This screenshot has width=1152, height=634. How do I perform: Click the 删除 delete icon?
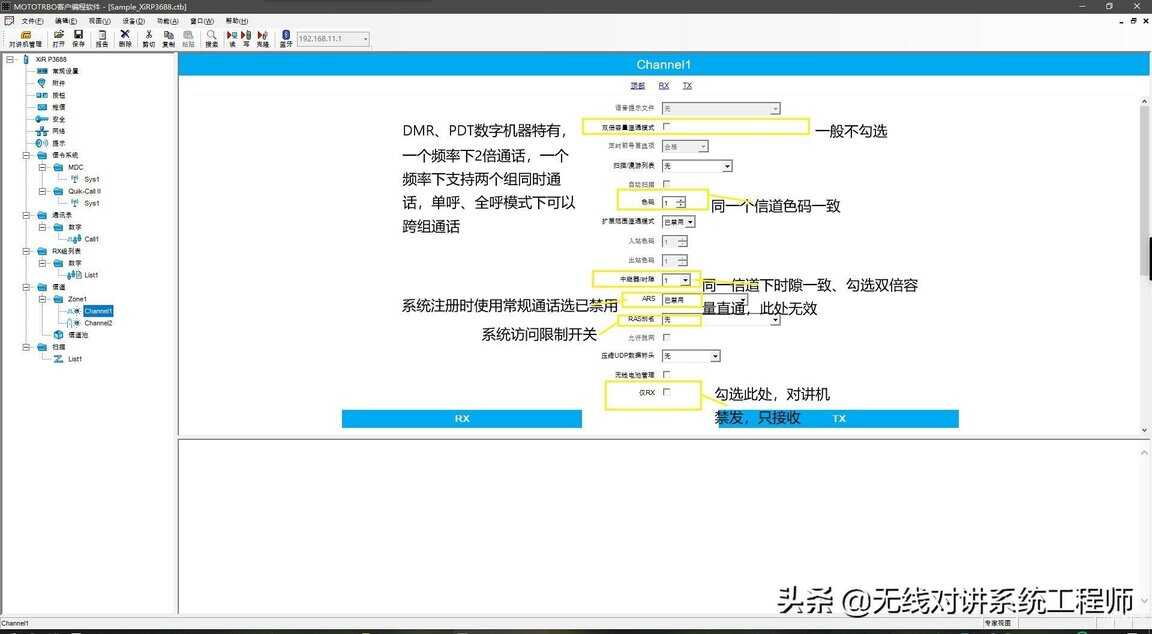point(125,38)
